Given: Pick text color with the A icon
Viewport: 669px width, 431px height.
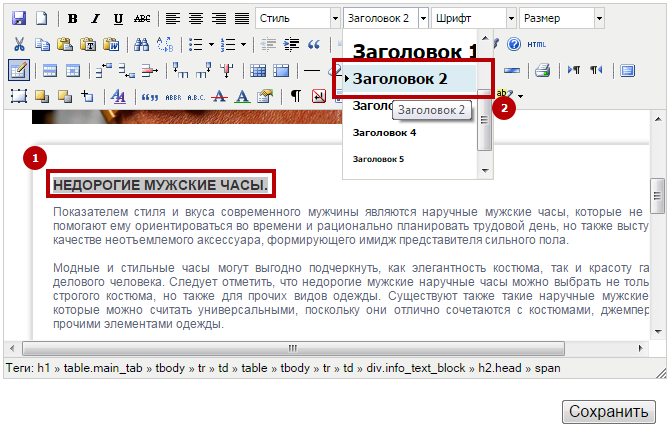Looking at the screenshot, I should point(241,96).
